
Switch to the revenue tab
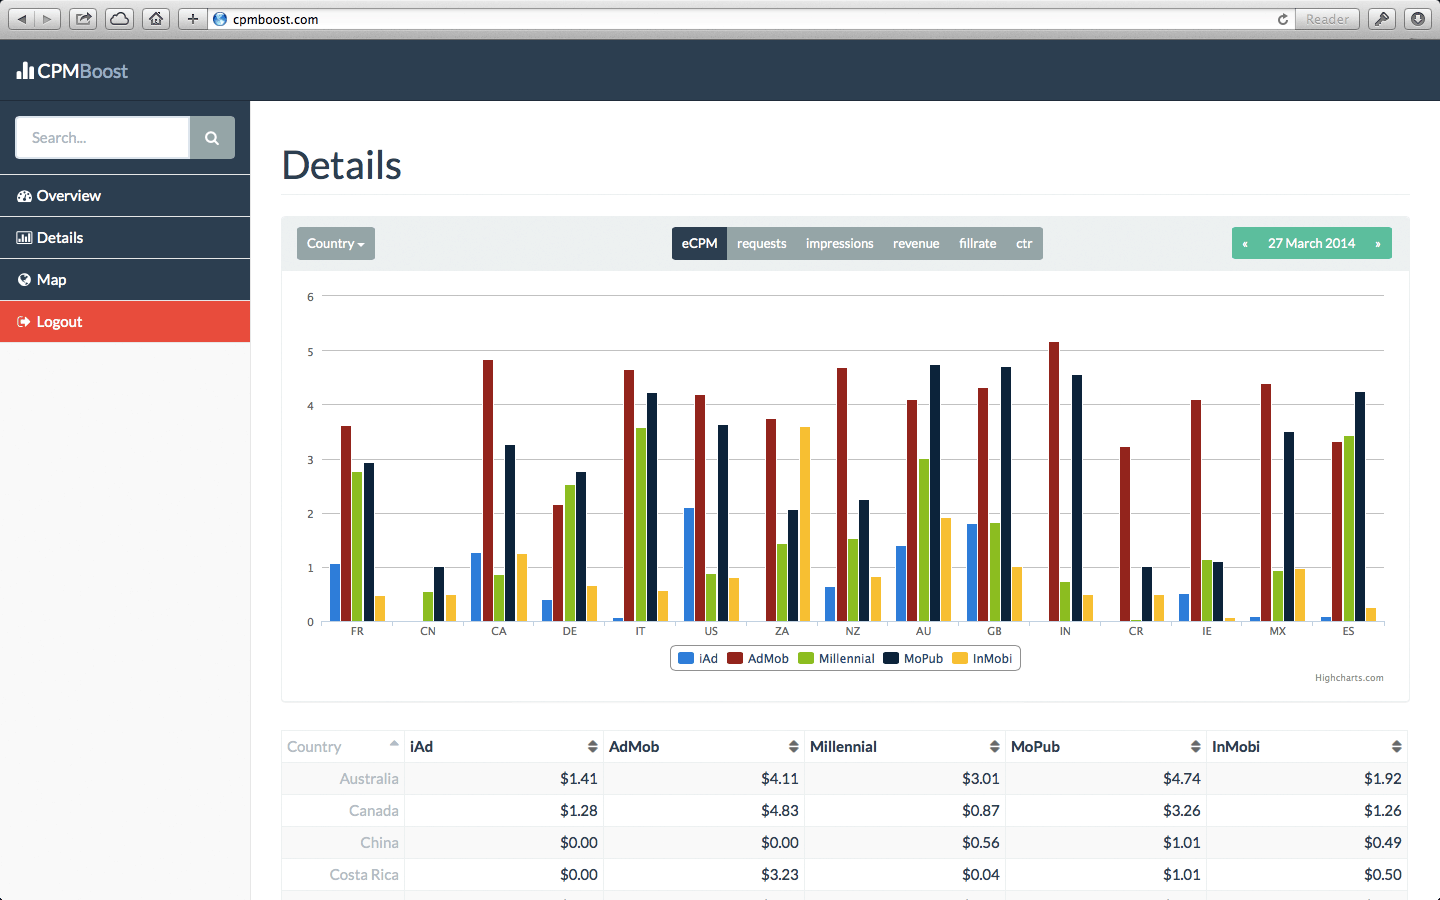click(915, 244)
